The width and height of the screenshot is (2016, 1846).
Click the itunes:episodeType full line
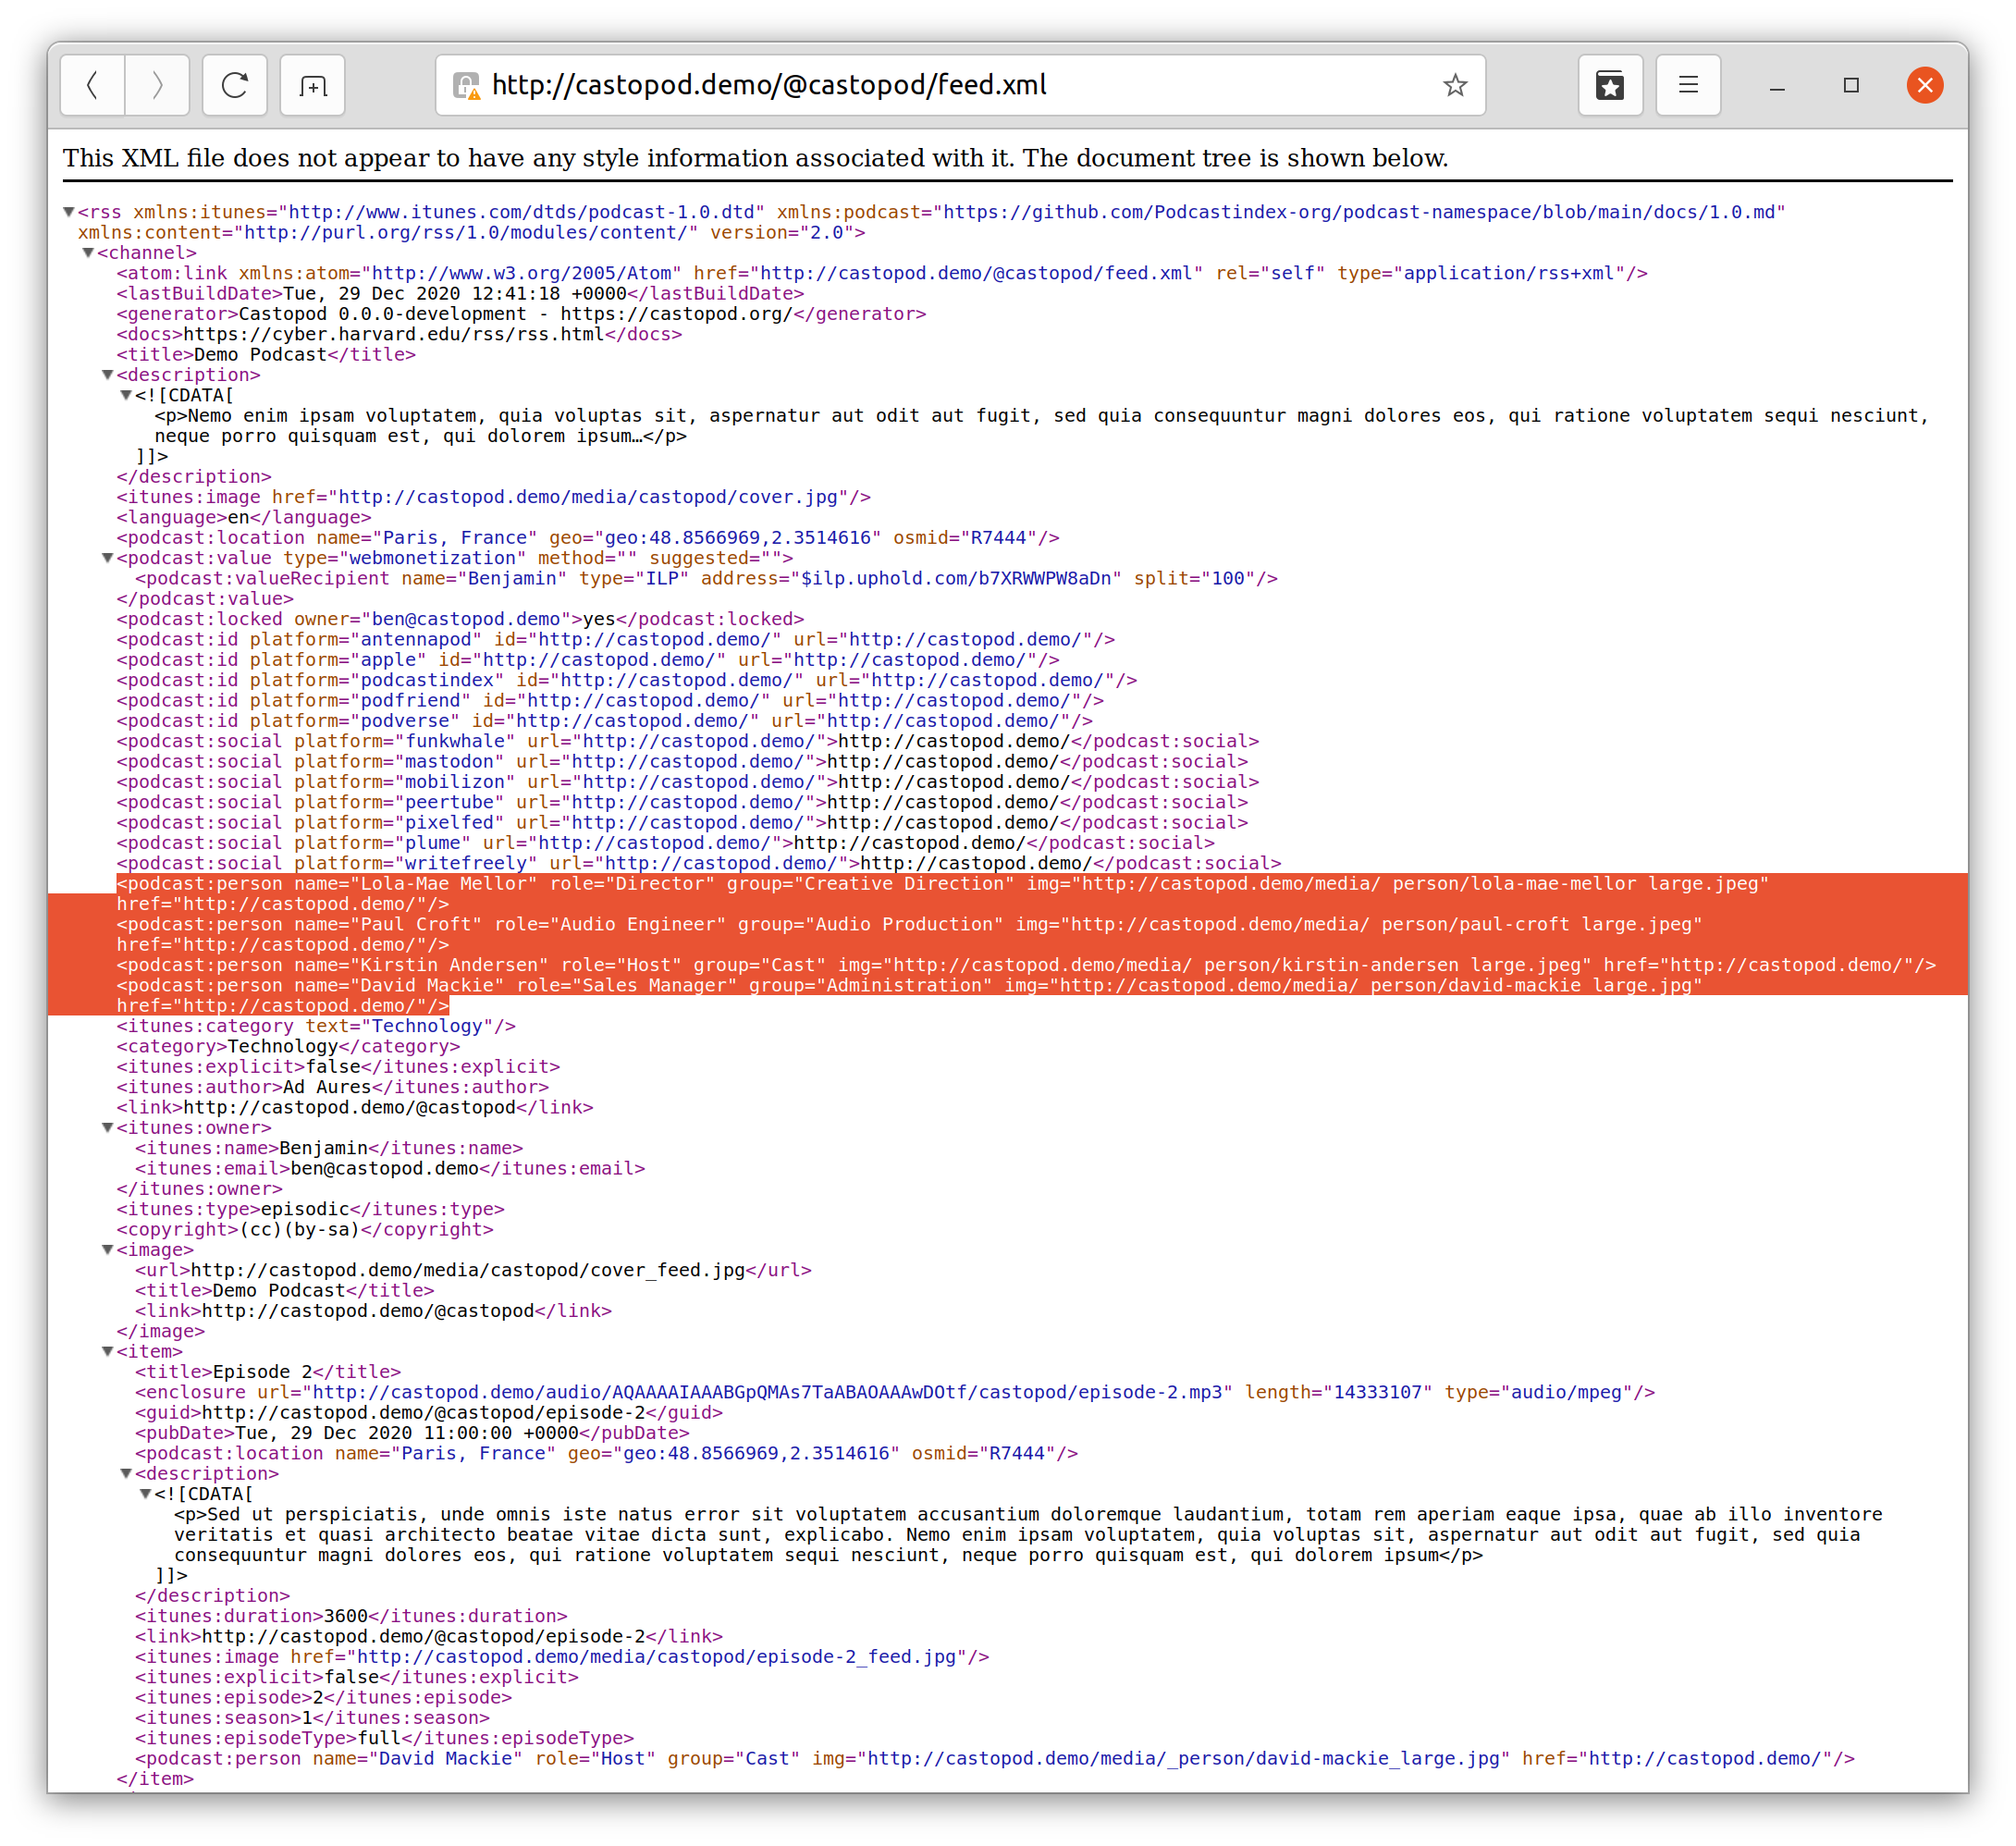384,1739
